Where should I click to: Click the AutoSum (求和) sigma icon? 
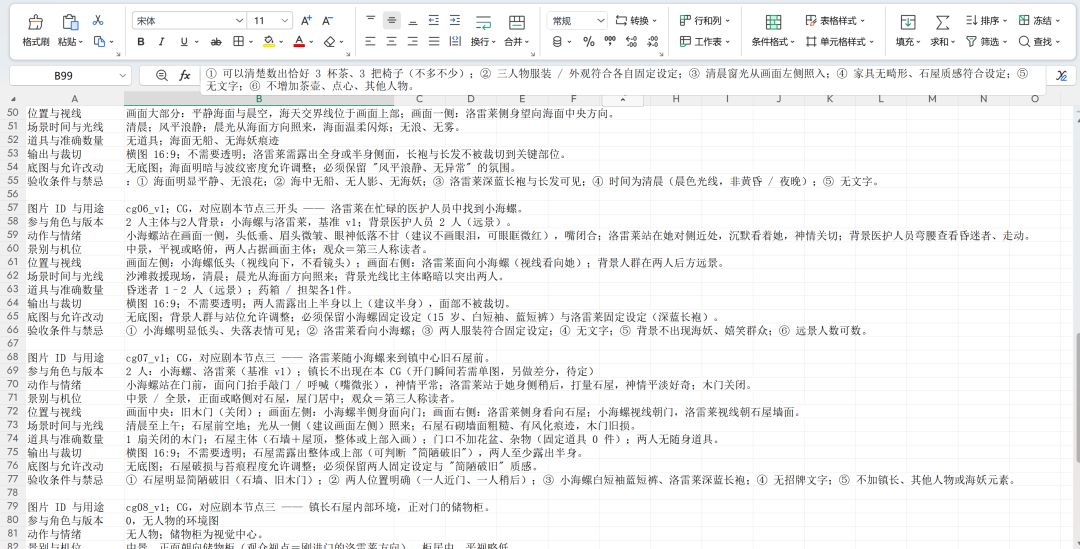tap(942, 23)
